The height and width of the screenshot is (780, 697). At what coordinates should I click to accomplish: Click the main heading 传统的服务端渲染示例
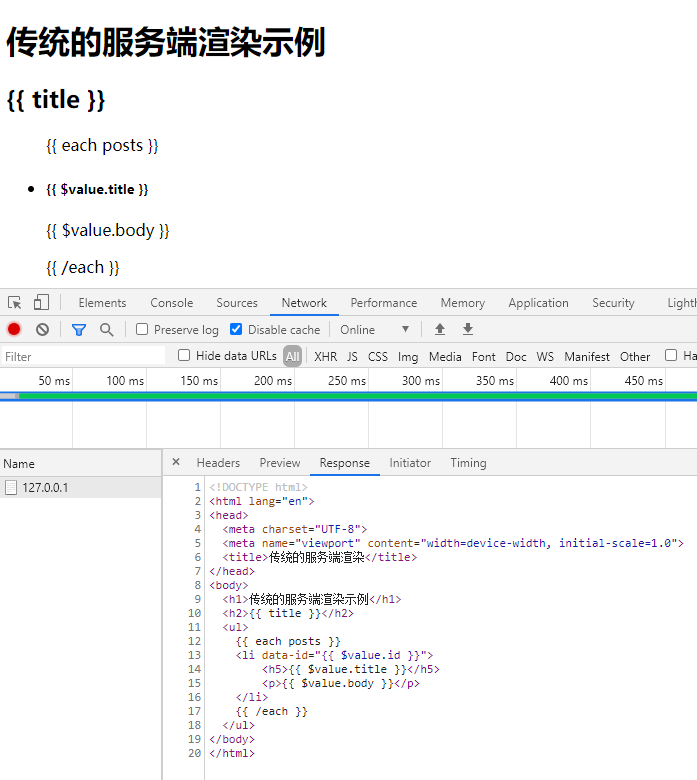click(166, 42)
